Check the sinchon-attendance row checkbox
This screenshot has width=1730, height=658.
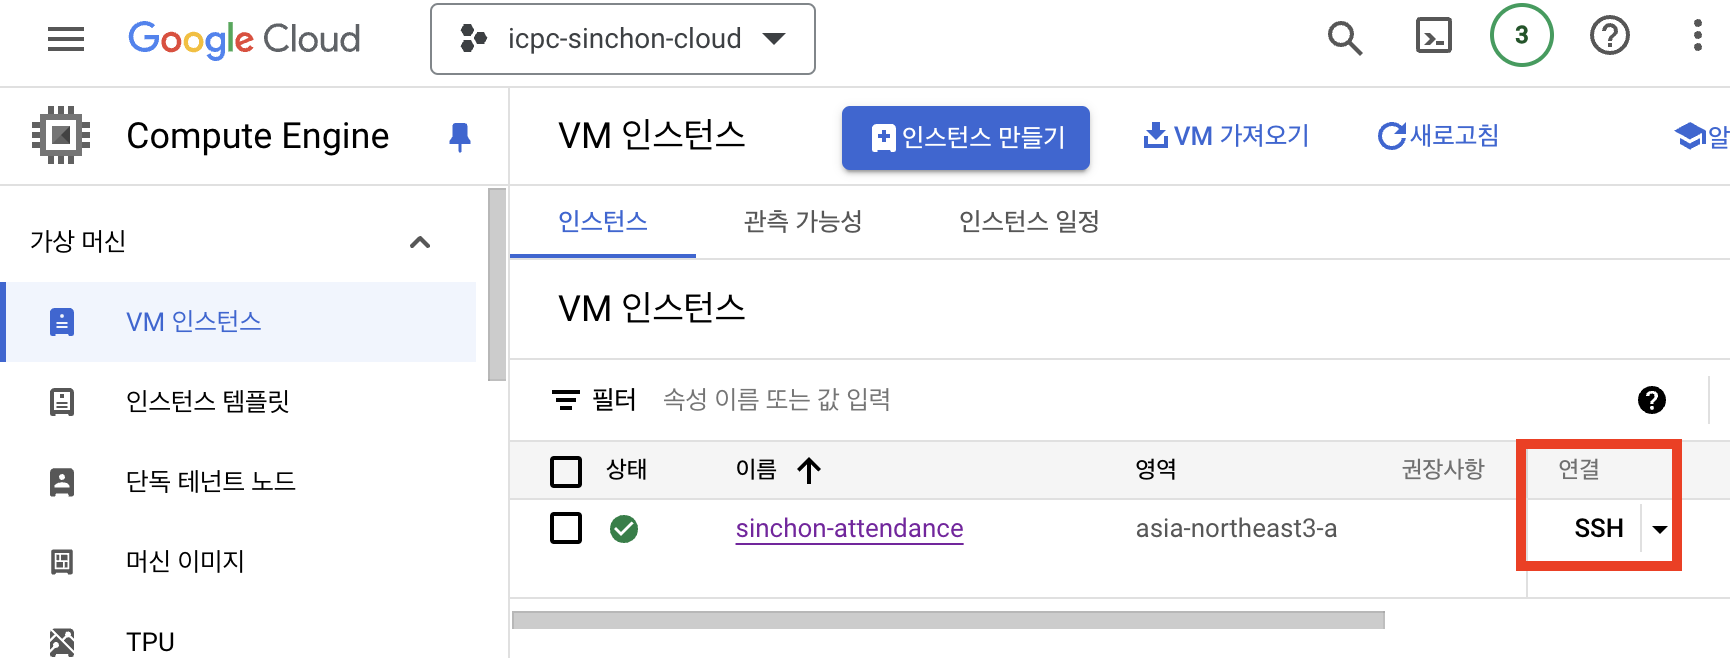(566, 528)
